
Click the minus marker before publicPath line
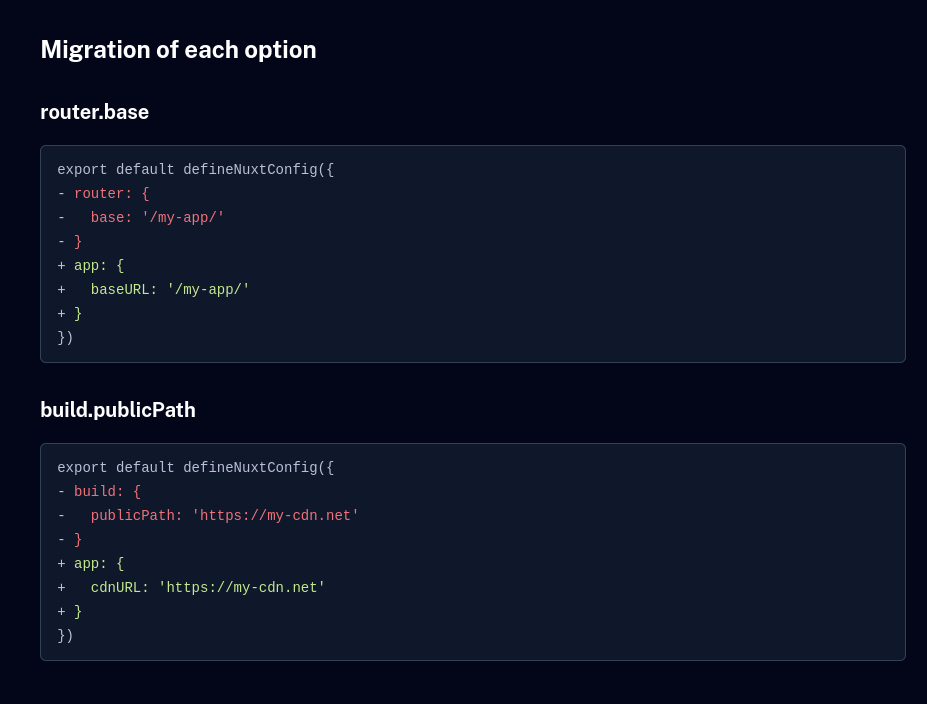pyautogui.click(x=61, y=515)
